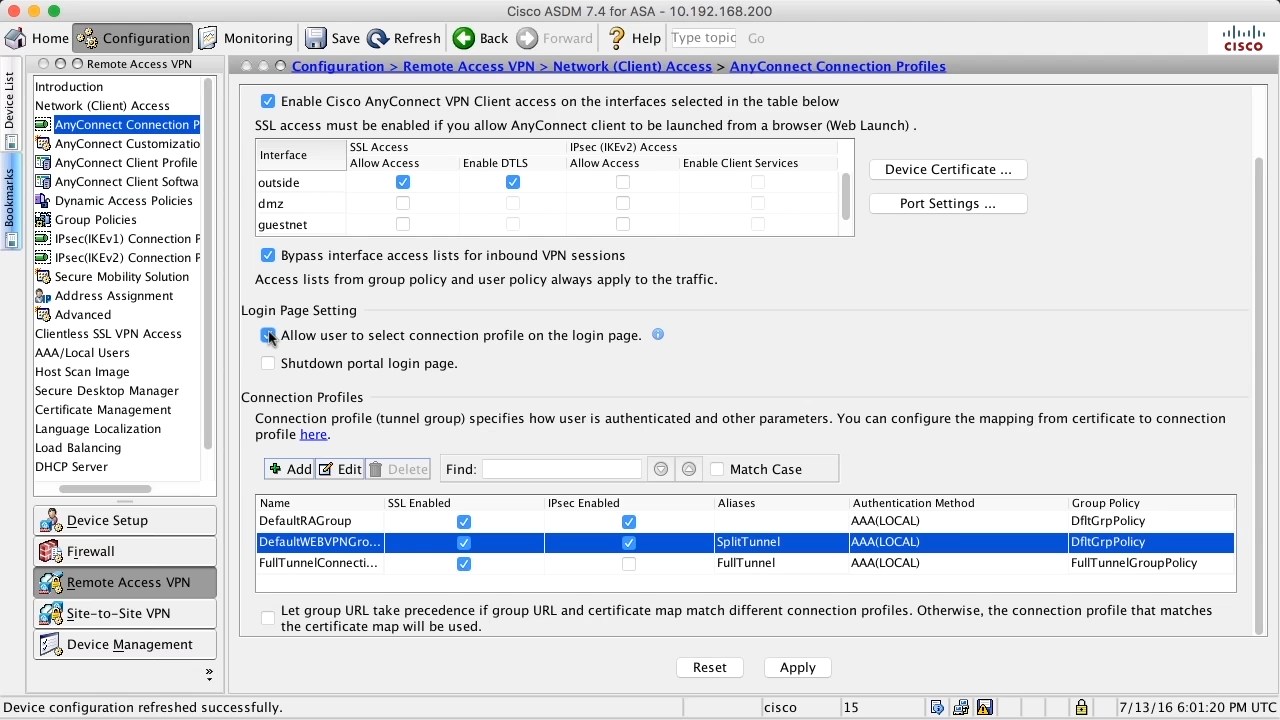Click the Cisco logo
1280x720 pixels.
pyautogui.click(x=1244, y=38)
